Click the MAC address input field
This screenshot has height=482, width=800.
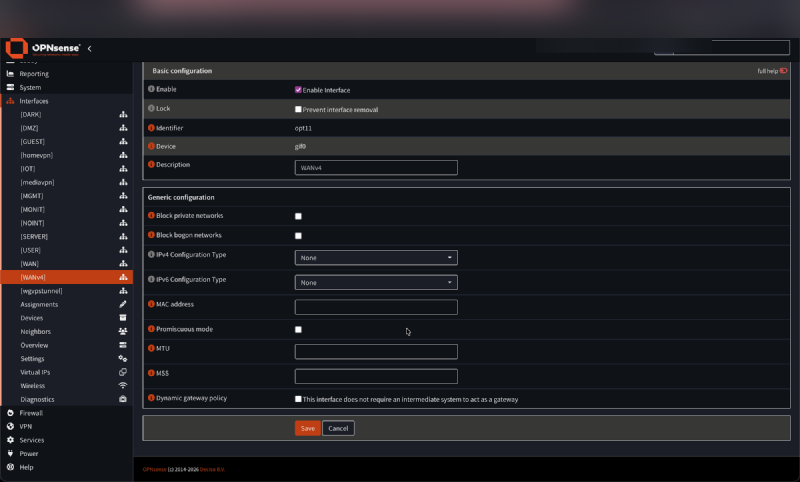(x=376, y=307)
